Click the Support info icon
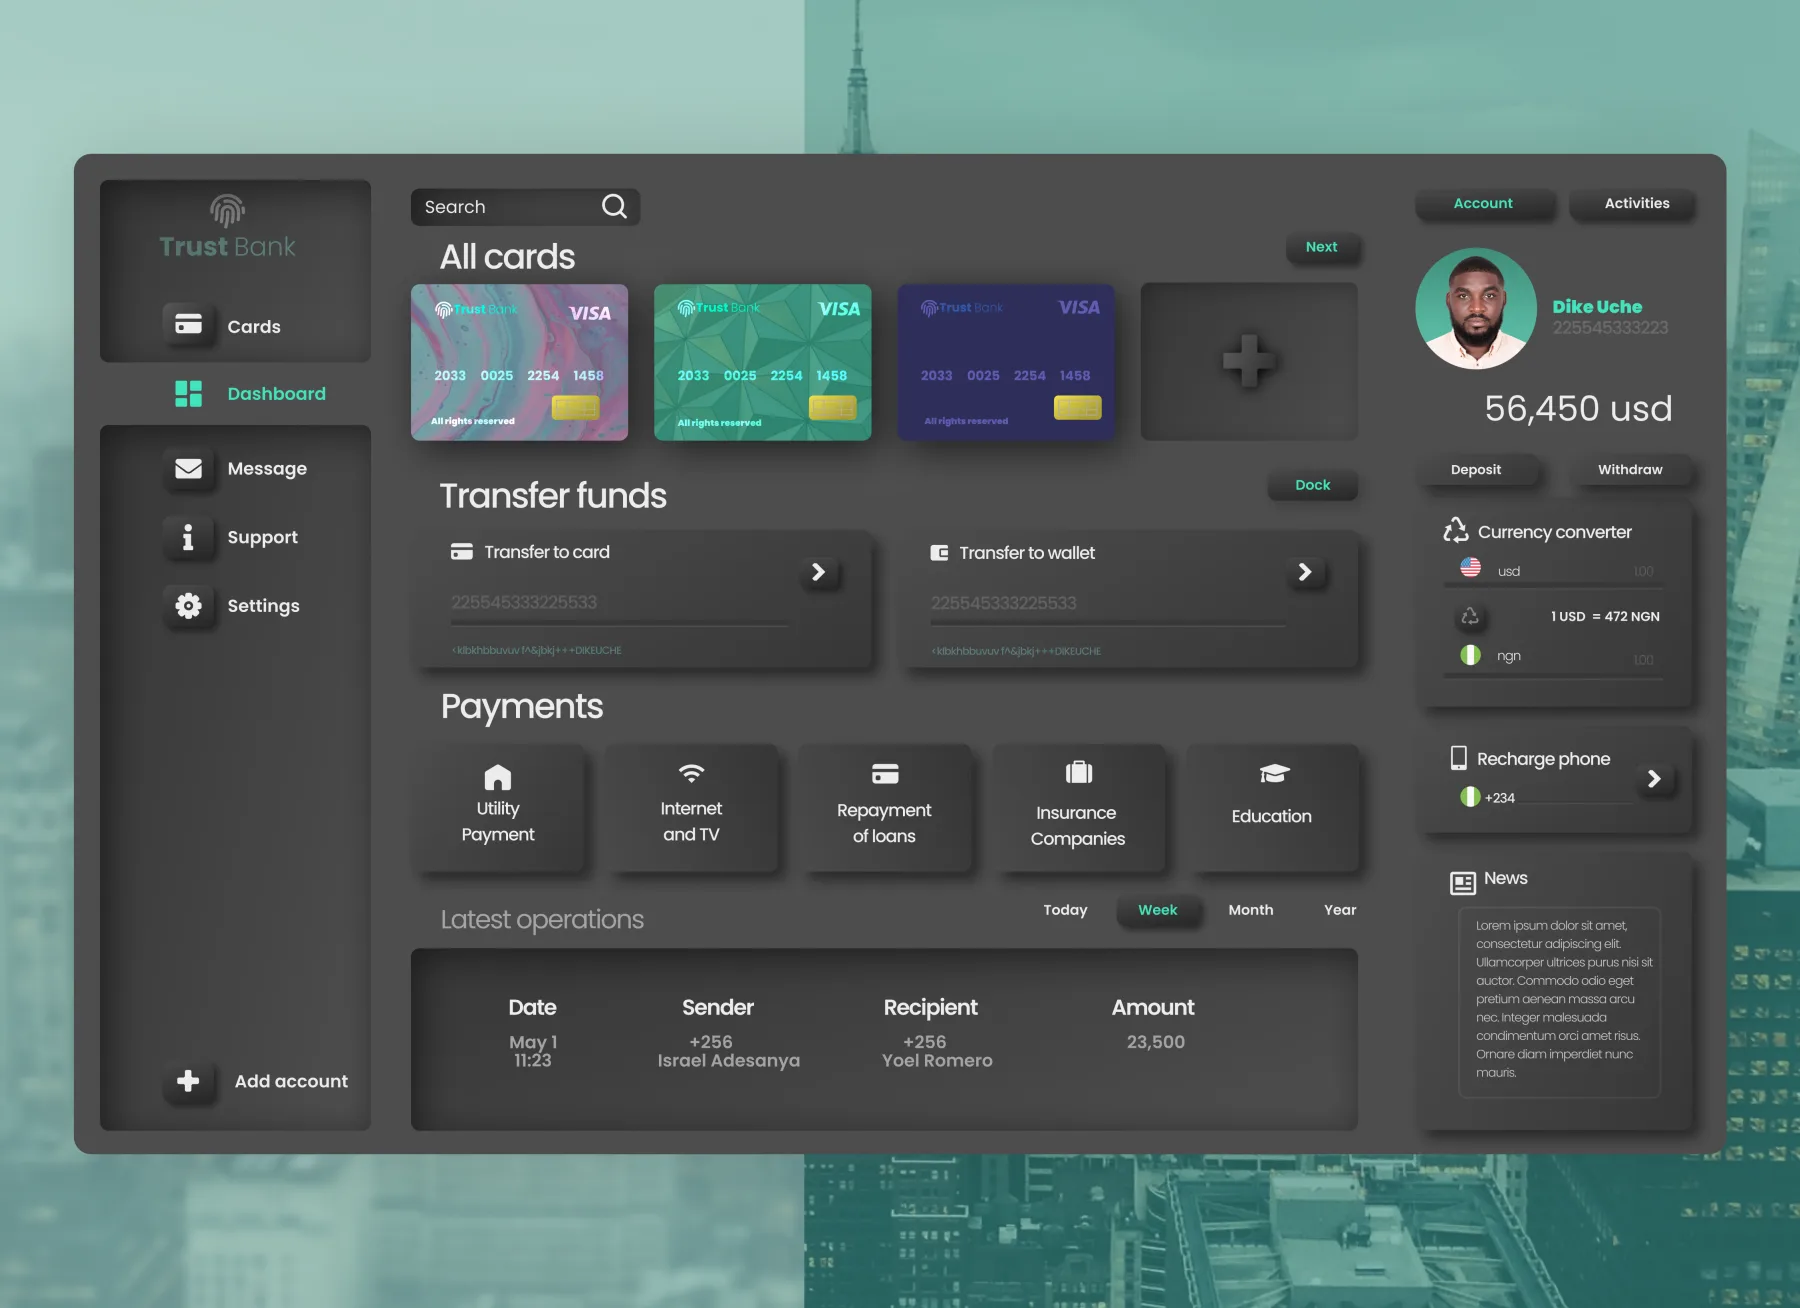The height and width of the screenshot is (1308, 1800). [188, 537]
